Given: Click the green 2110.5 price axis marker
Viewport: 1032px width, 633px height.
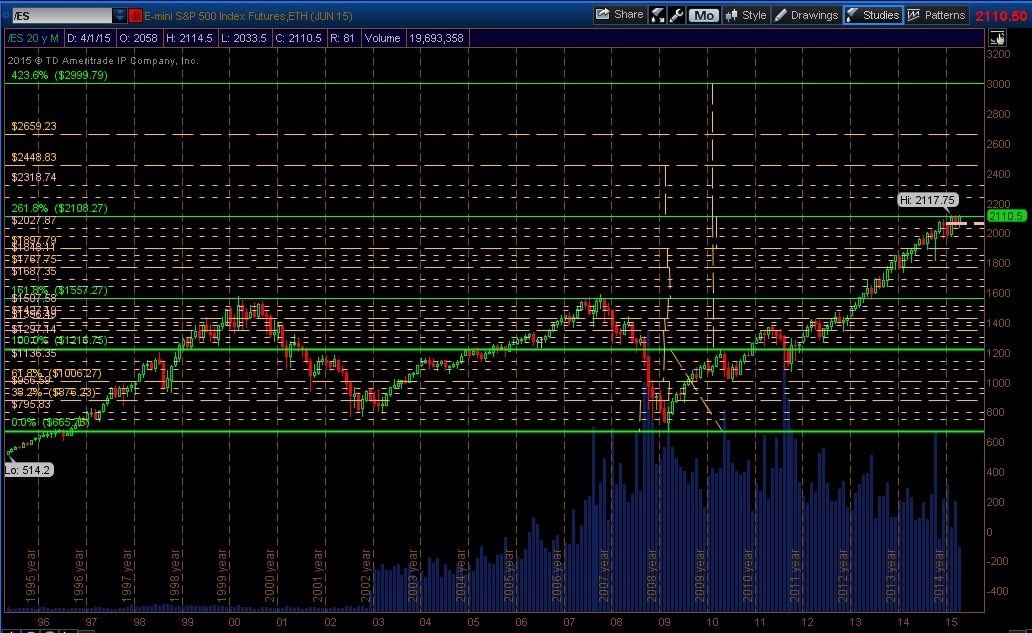Looking at the screenshot, I should [x=1006, y=216].
